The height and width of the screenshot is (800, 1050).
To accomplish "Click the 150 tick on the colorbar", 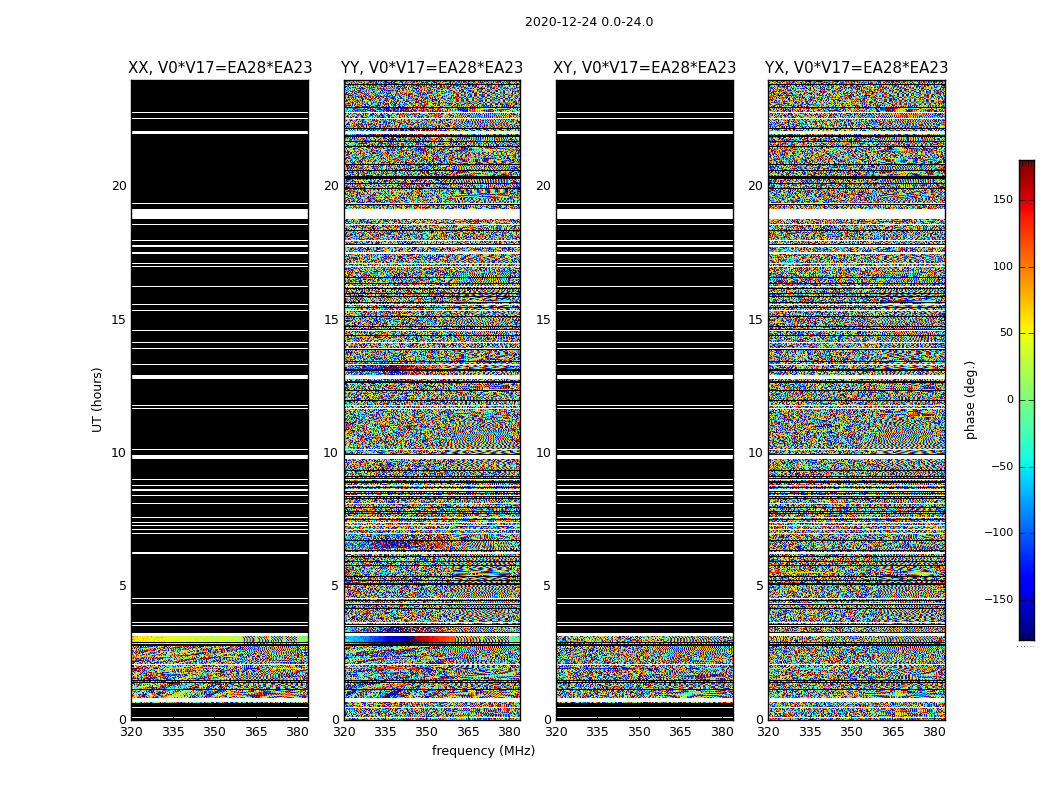I will point(1003,199).
